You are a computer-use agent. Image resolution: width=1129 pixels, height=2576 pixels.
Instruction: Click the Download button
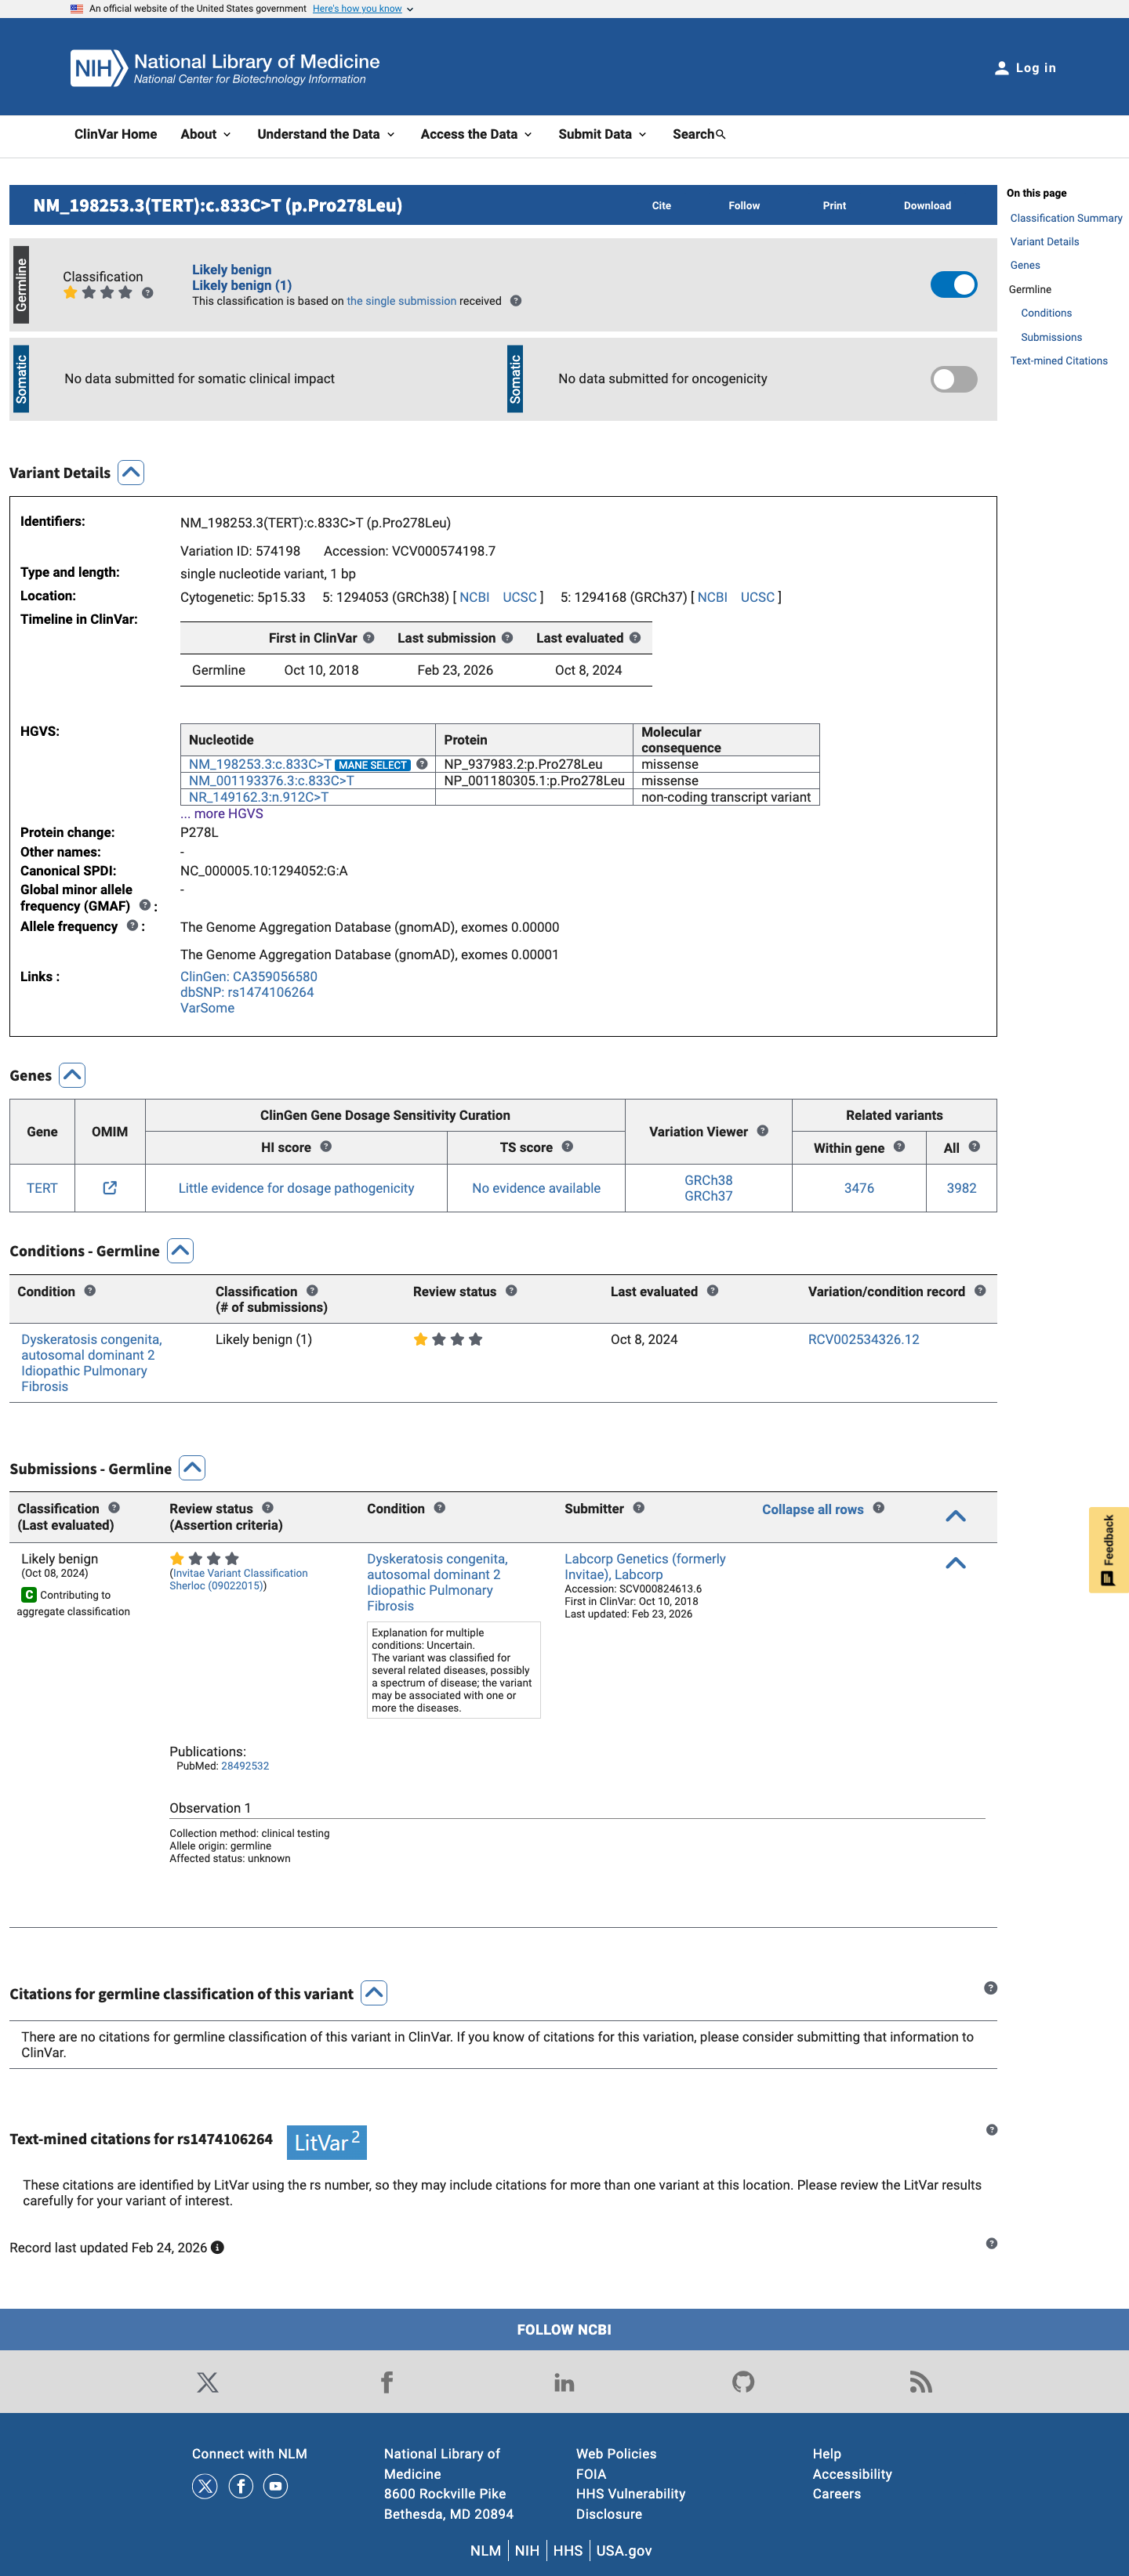[927, 206]
